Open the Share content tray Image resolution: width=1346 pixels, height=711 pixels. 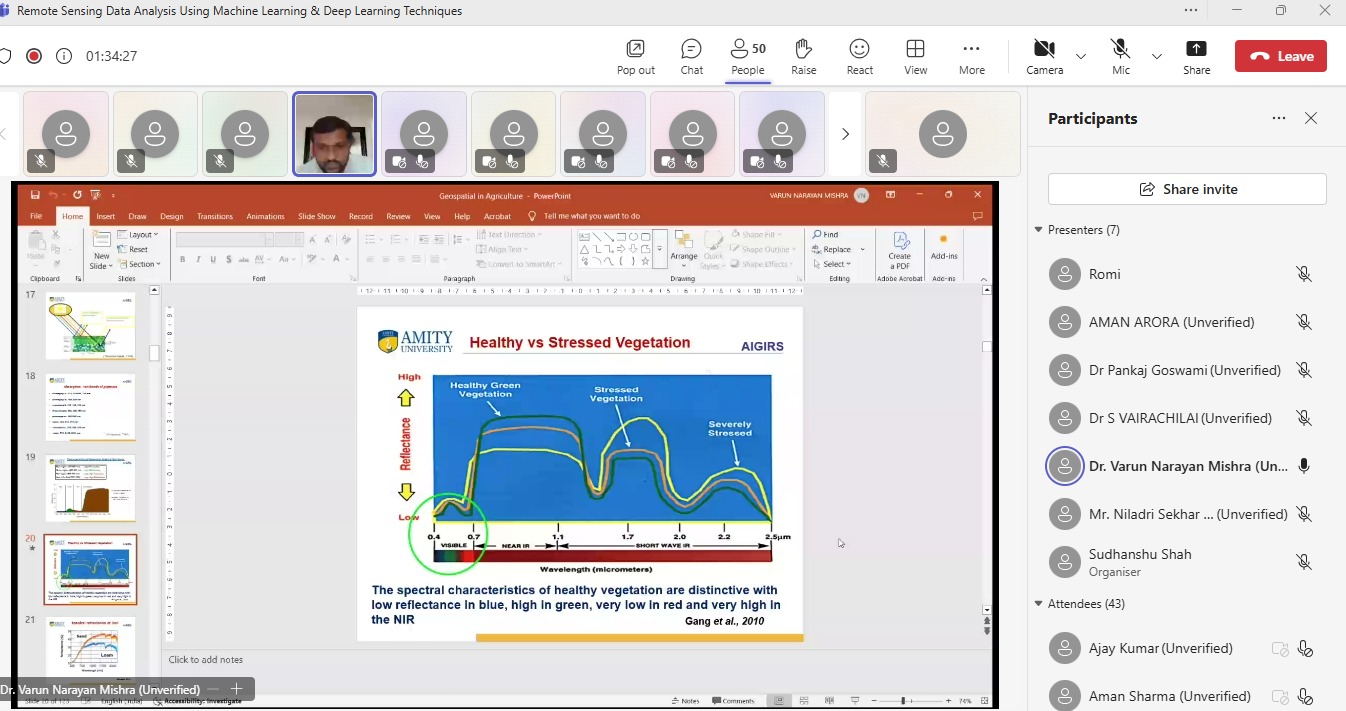pyautogui.click(x=1196, y=57)
